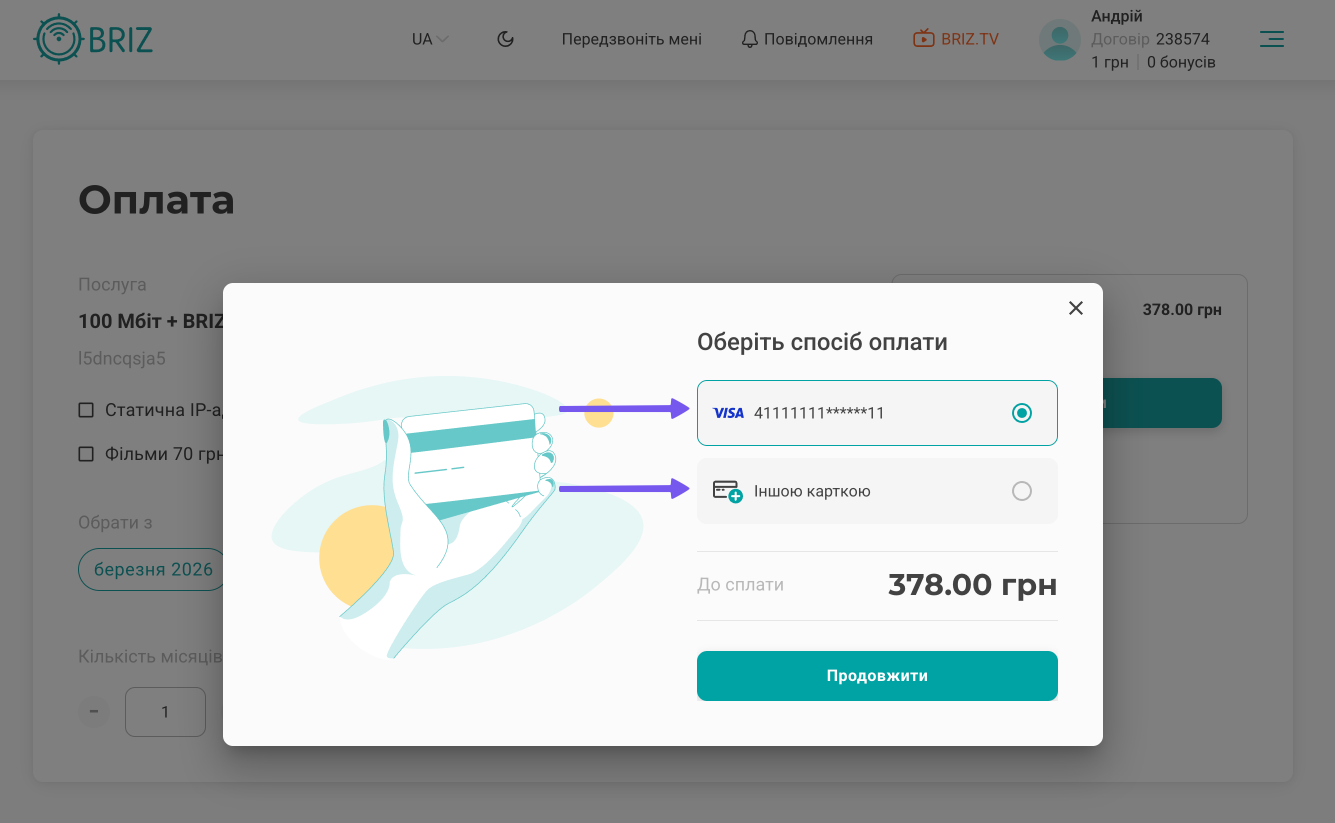Decrease months with the minus button

point(94,712)
